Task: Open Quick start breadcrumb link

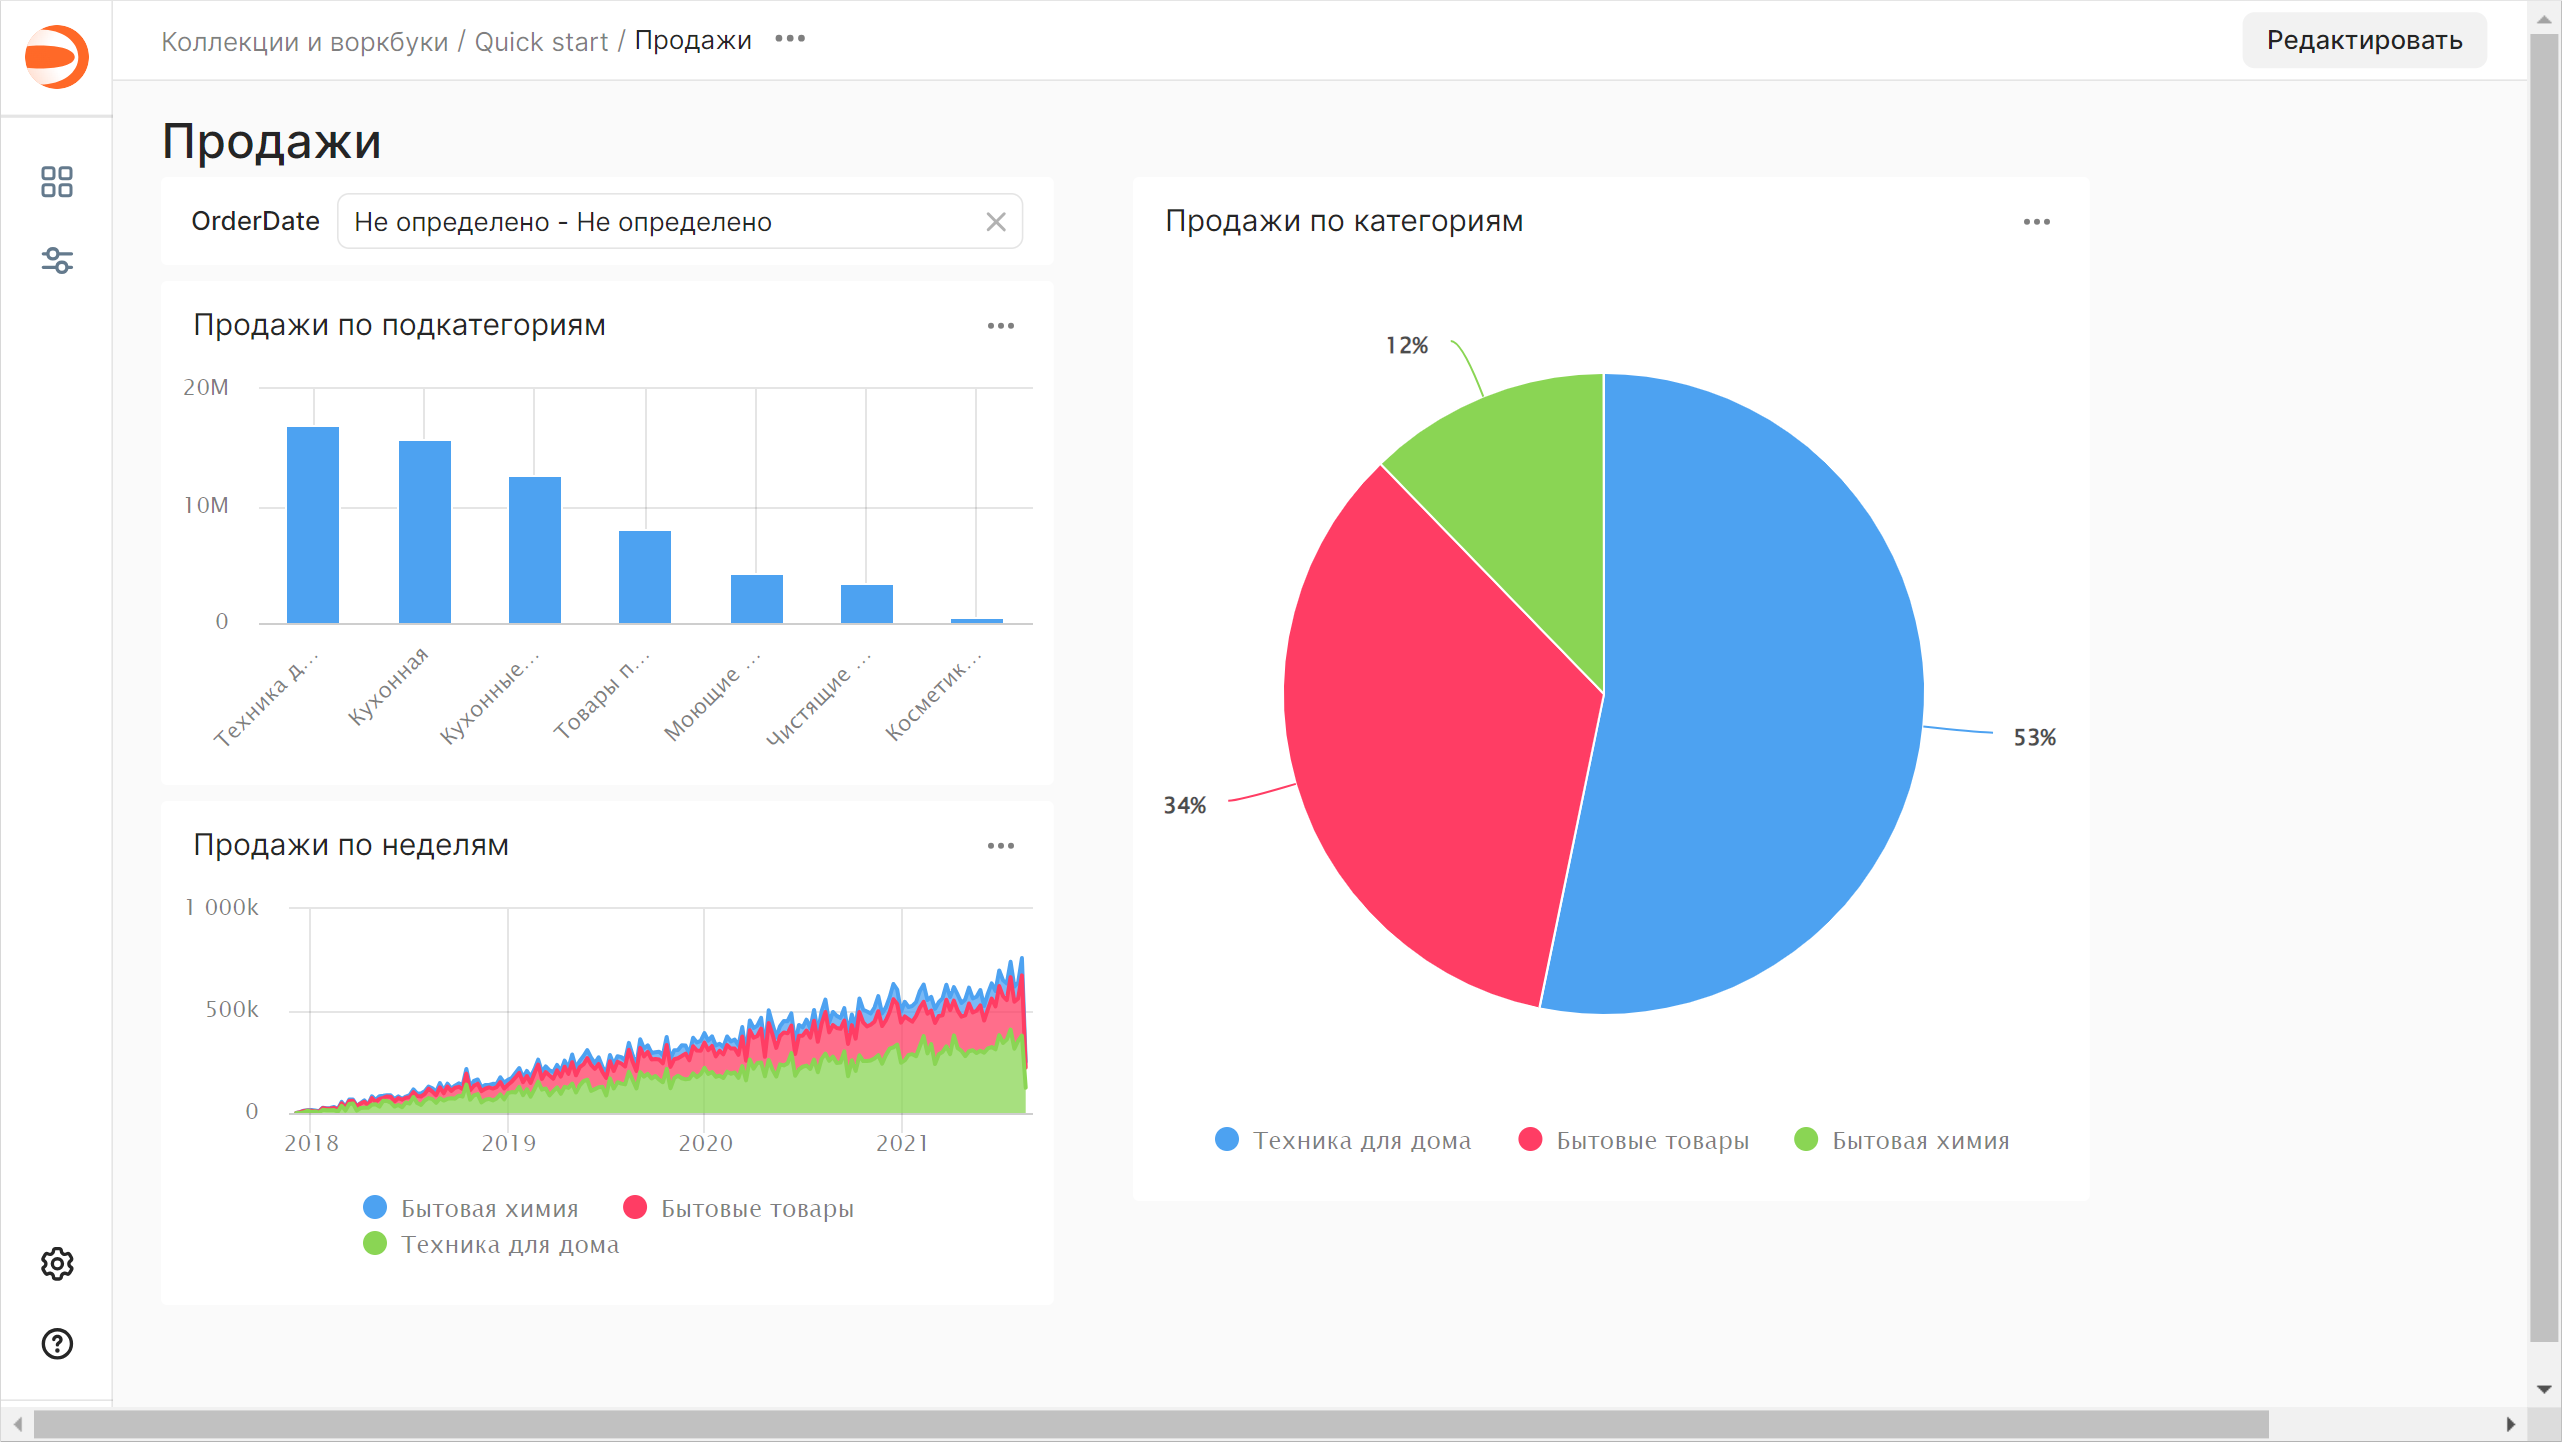Action: (541, 41)
